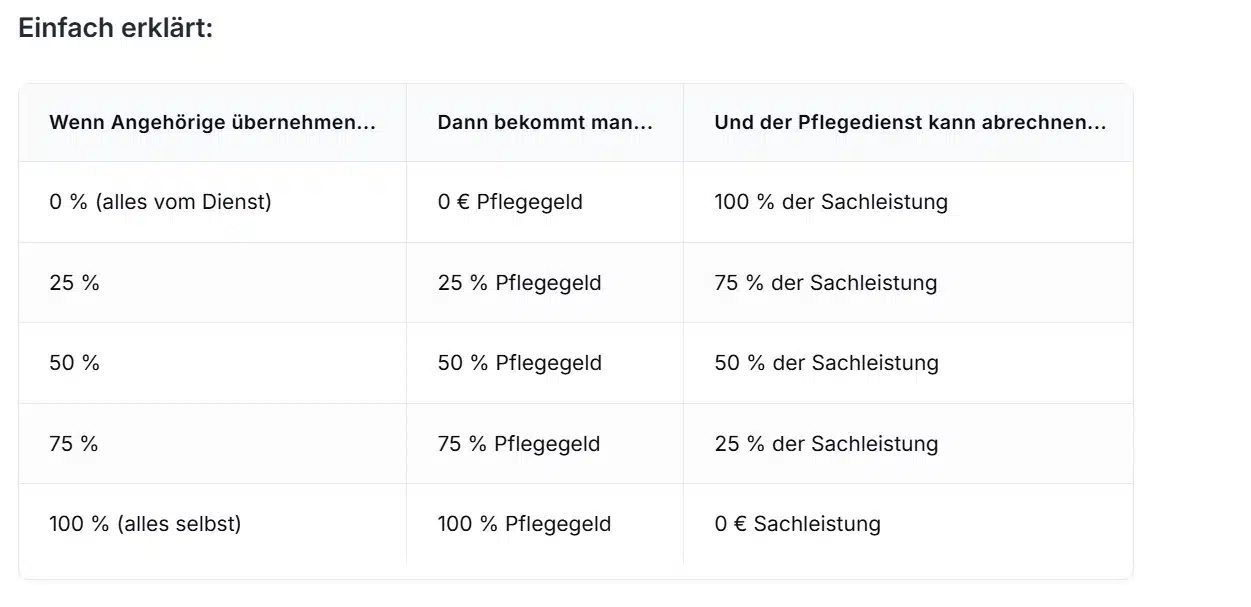Click the 'Dann bekommt man...' column header
The width and height of the screenshot is (1251, 607).
click(x=545, y=123)
